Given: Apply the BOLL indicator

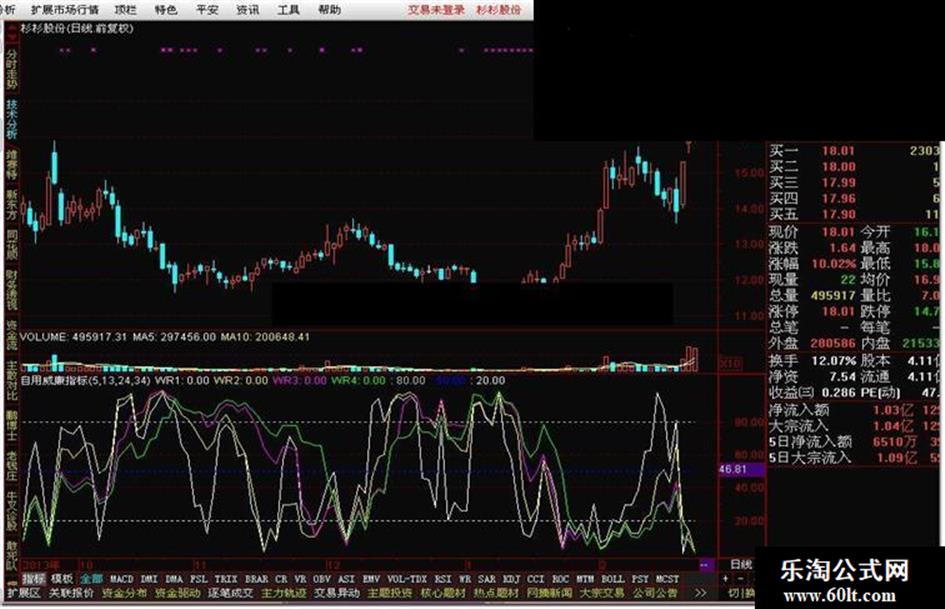Looking at the screenshot, I should pyautogui.click(x=613, y=579).
